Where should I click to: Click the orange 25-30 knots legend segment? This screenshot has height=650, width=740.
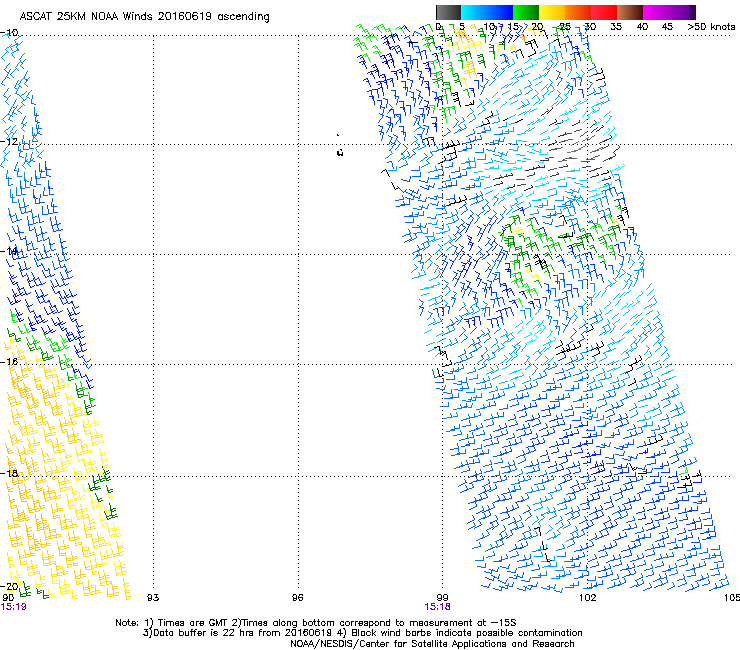pos(578,12)
